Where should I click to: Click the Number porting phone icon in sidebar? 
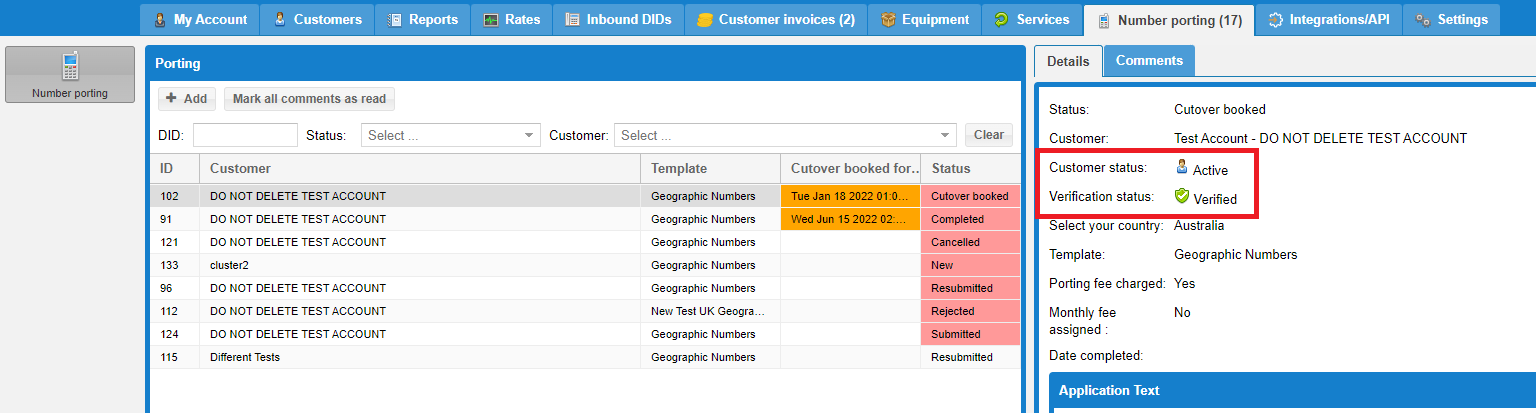(70, 67)
